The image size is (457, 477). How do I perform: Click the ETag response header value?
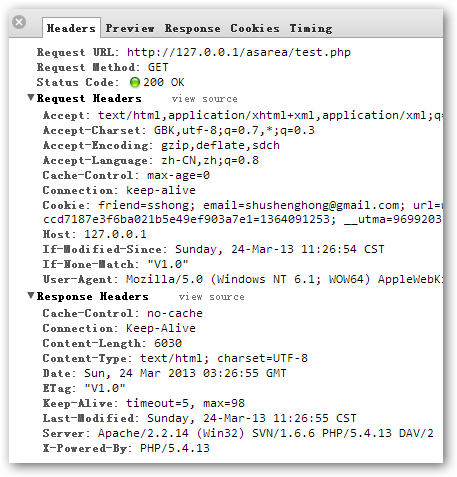click(x=105, y=388)
